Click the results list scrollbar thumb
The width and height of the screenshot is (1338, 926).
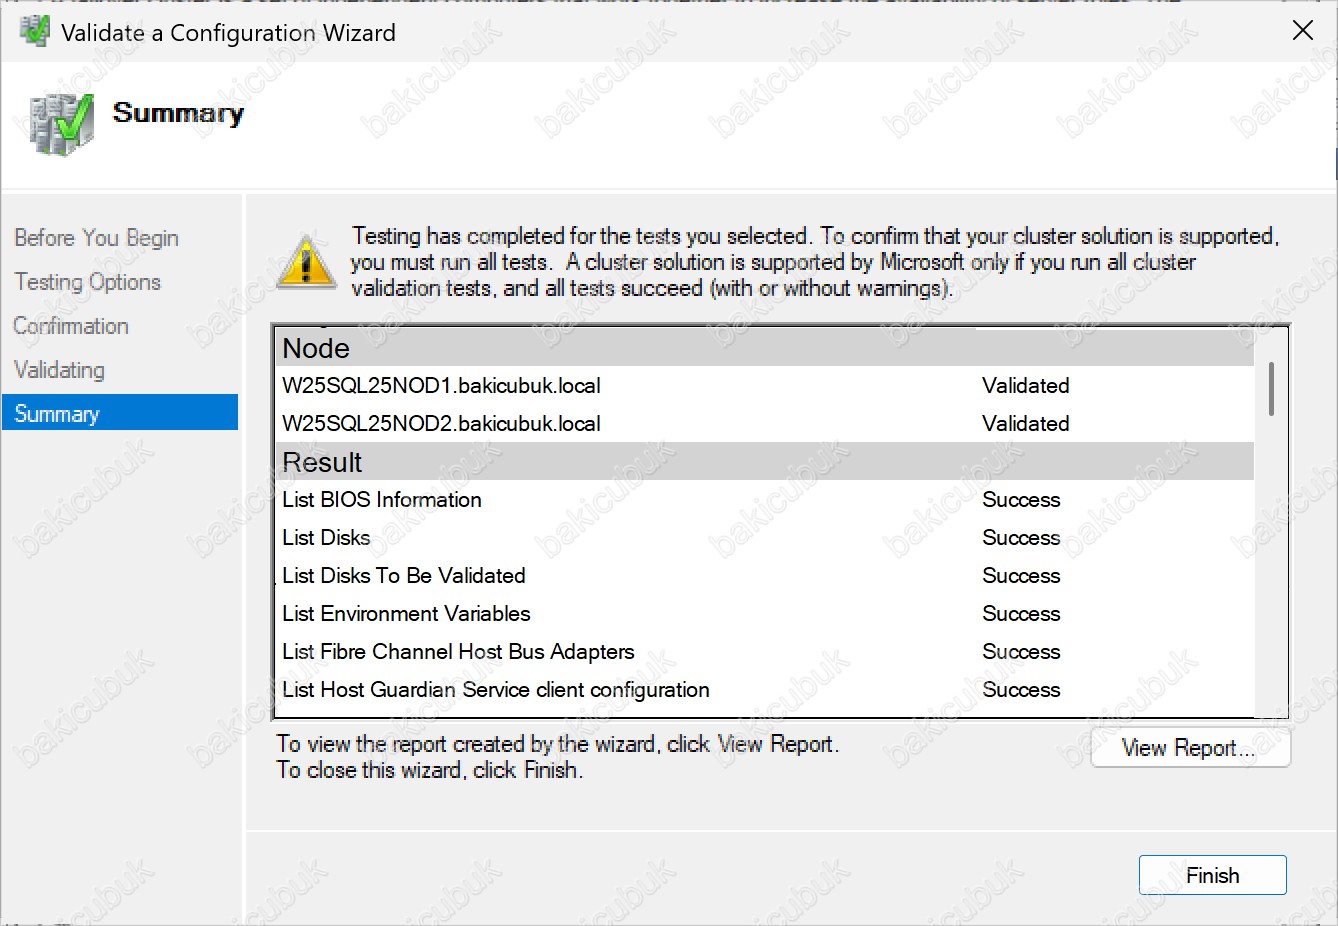[1271, 389]
